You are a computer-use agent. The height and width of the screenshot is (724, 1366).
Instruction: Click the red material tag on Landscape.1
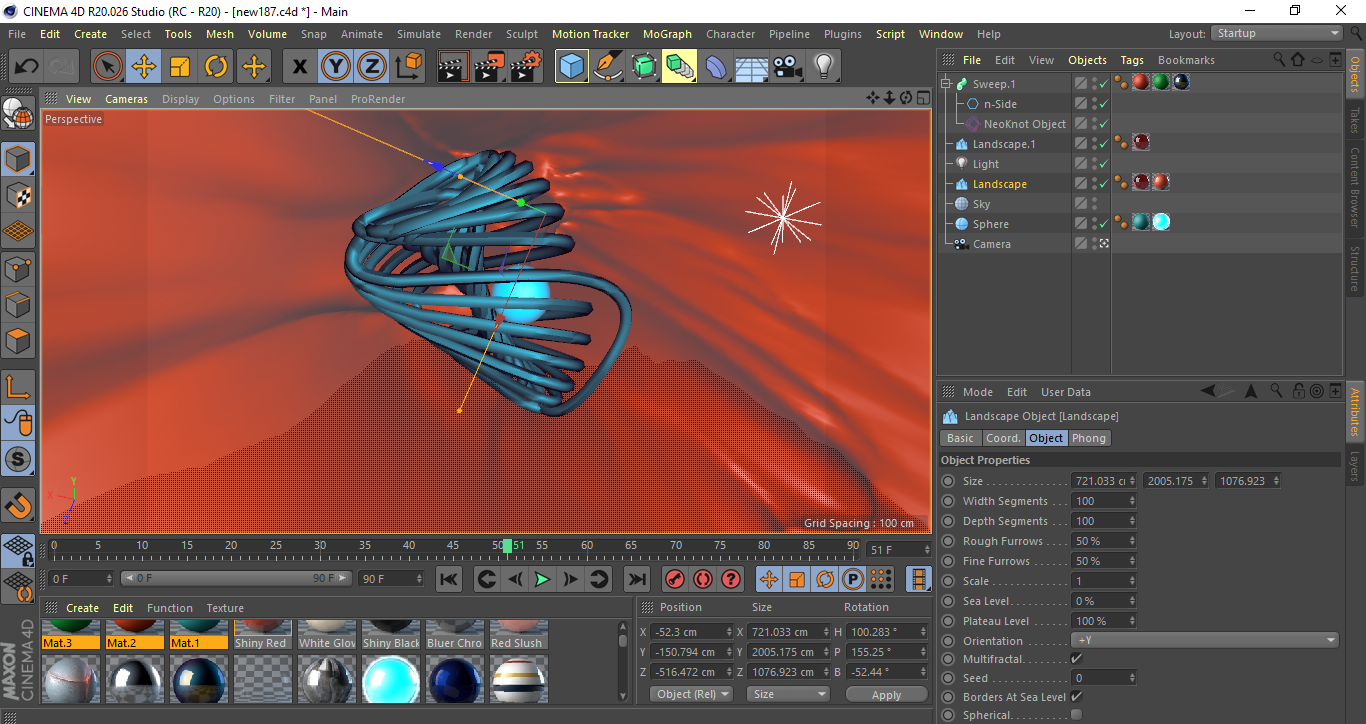[1140, 143]
